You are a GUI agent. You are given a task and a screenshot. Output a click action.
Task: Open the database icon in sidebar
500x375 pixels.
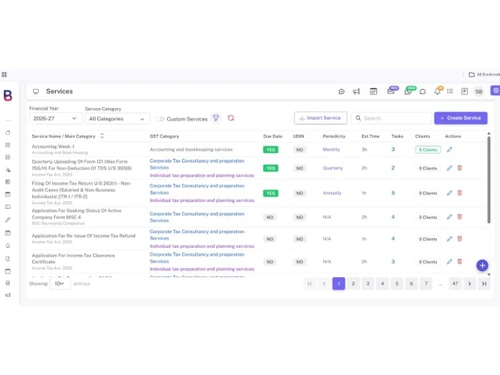coord(8,283)
